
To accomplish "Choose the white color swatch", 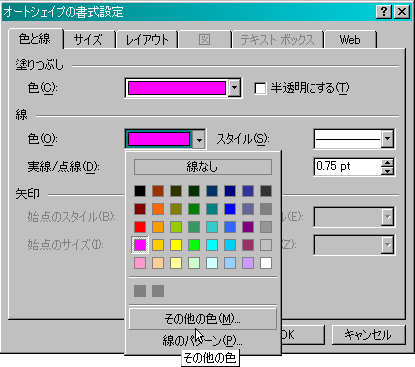I will [266, 263].
